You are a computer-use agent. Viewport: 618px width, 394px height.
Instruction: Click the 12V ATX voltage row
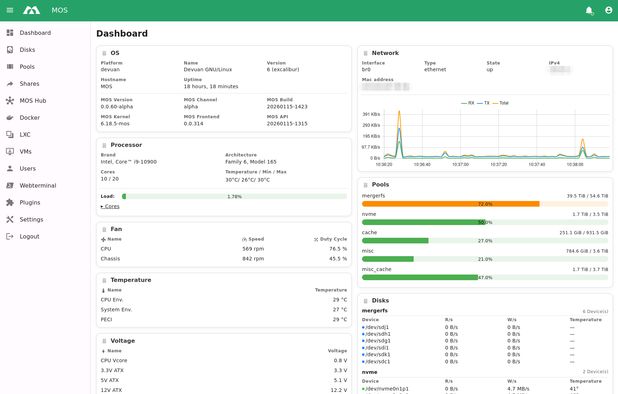pyautogui.click(x=224, y=390)
